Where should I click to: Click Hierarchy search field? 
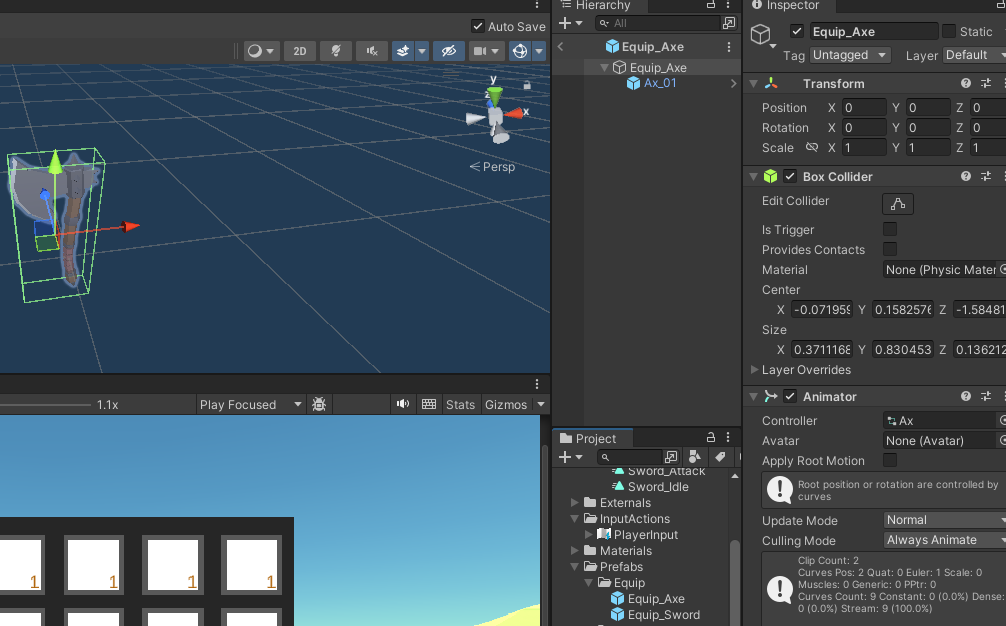657,23
